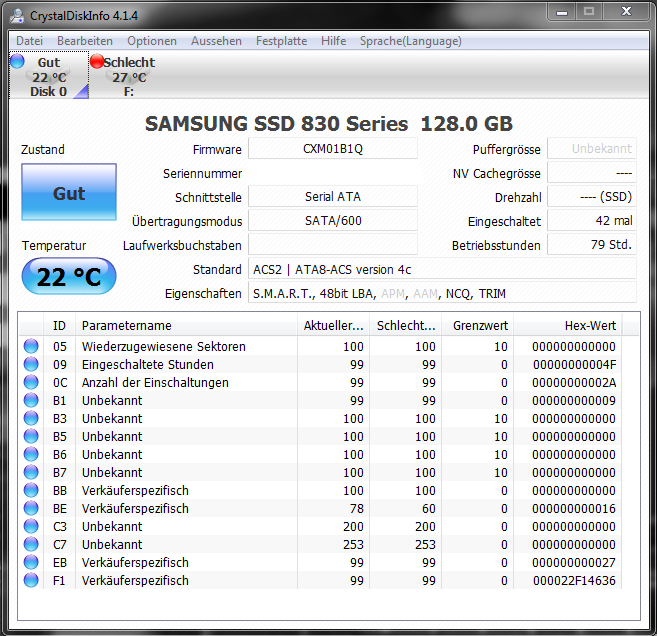
Task: Open the Hilfe menu
Action: (334, 41)
